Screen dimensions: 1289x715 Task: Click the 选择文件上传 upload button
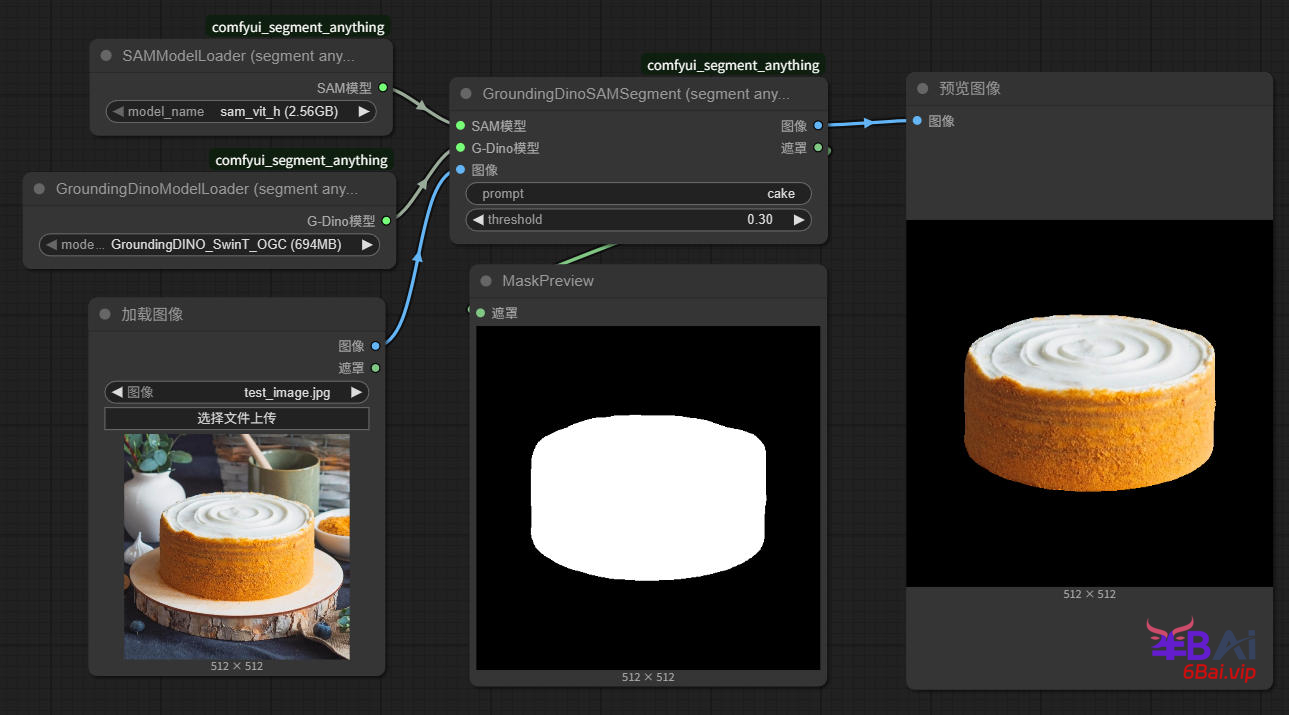coord(237,418)
